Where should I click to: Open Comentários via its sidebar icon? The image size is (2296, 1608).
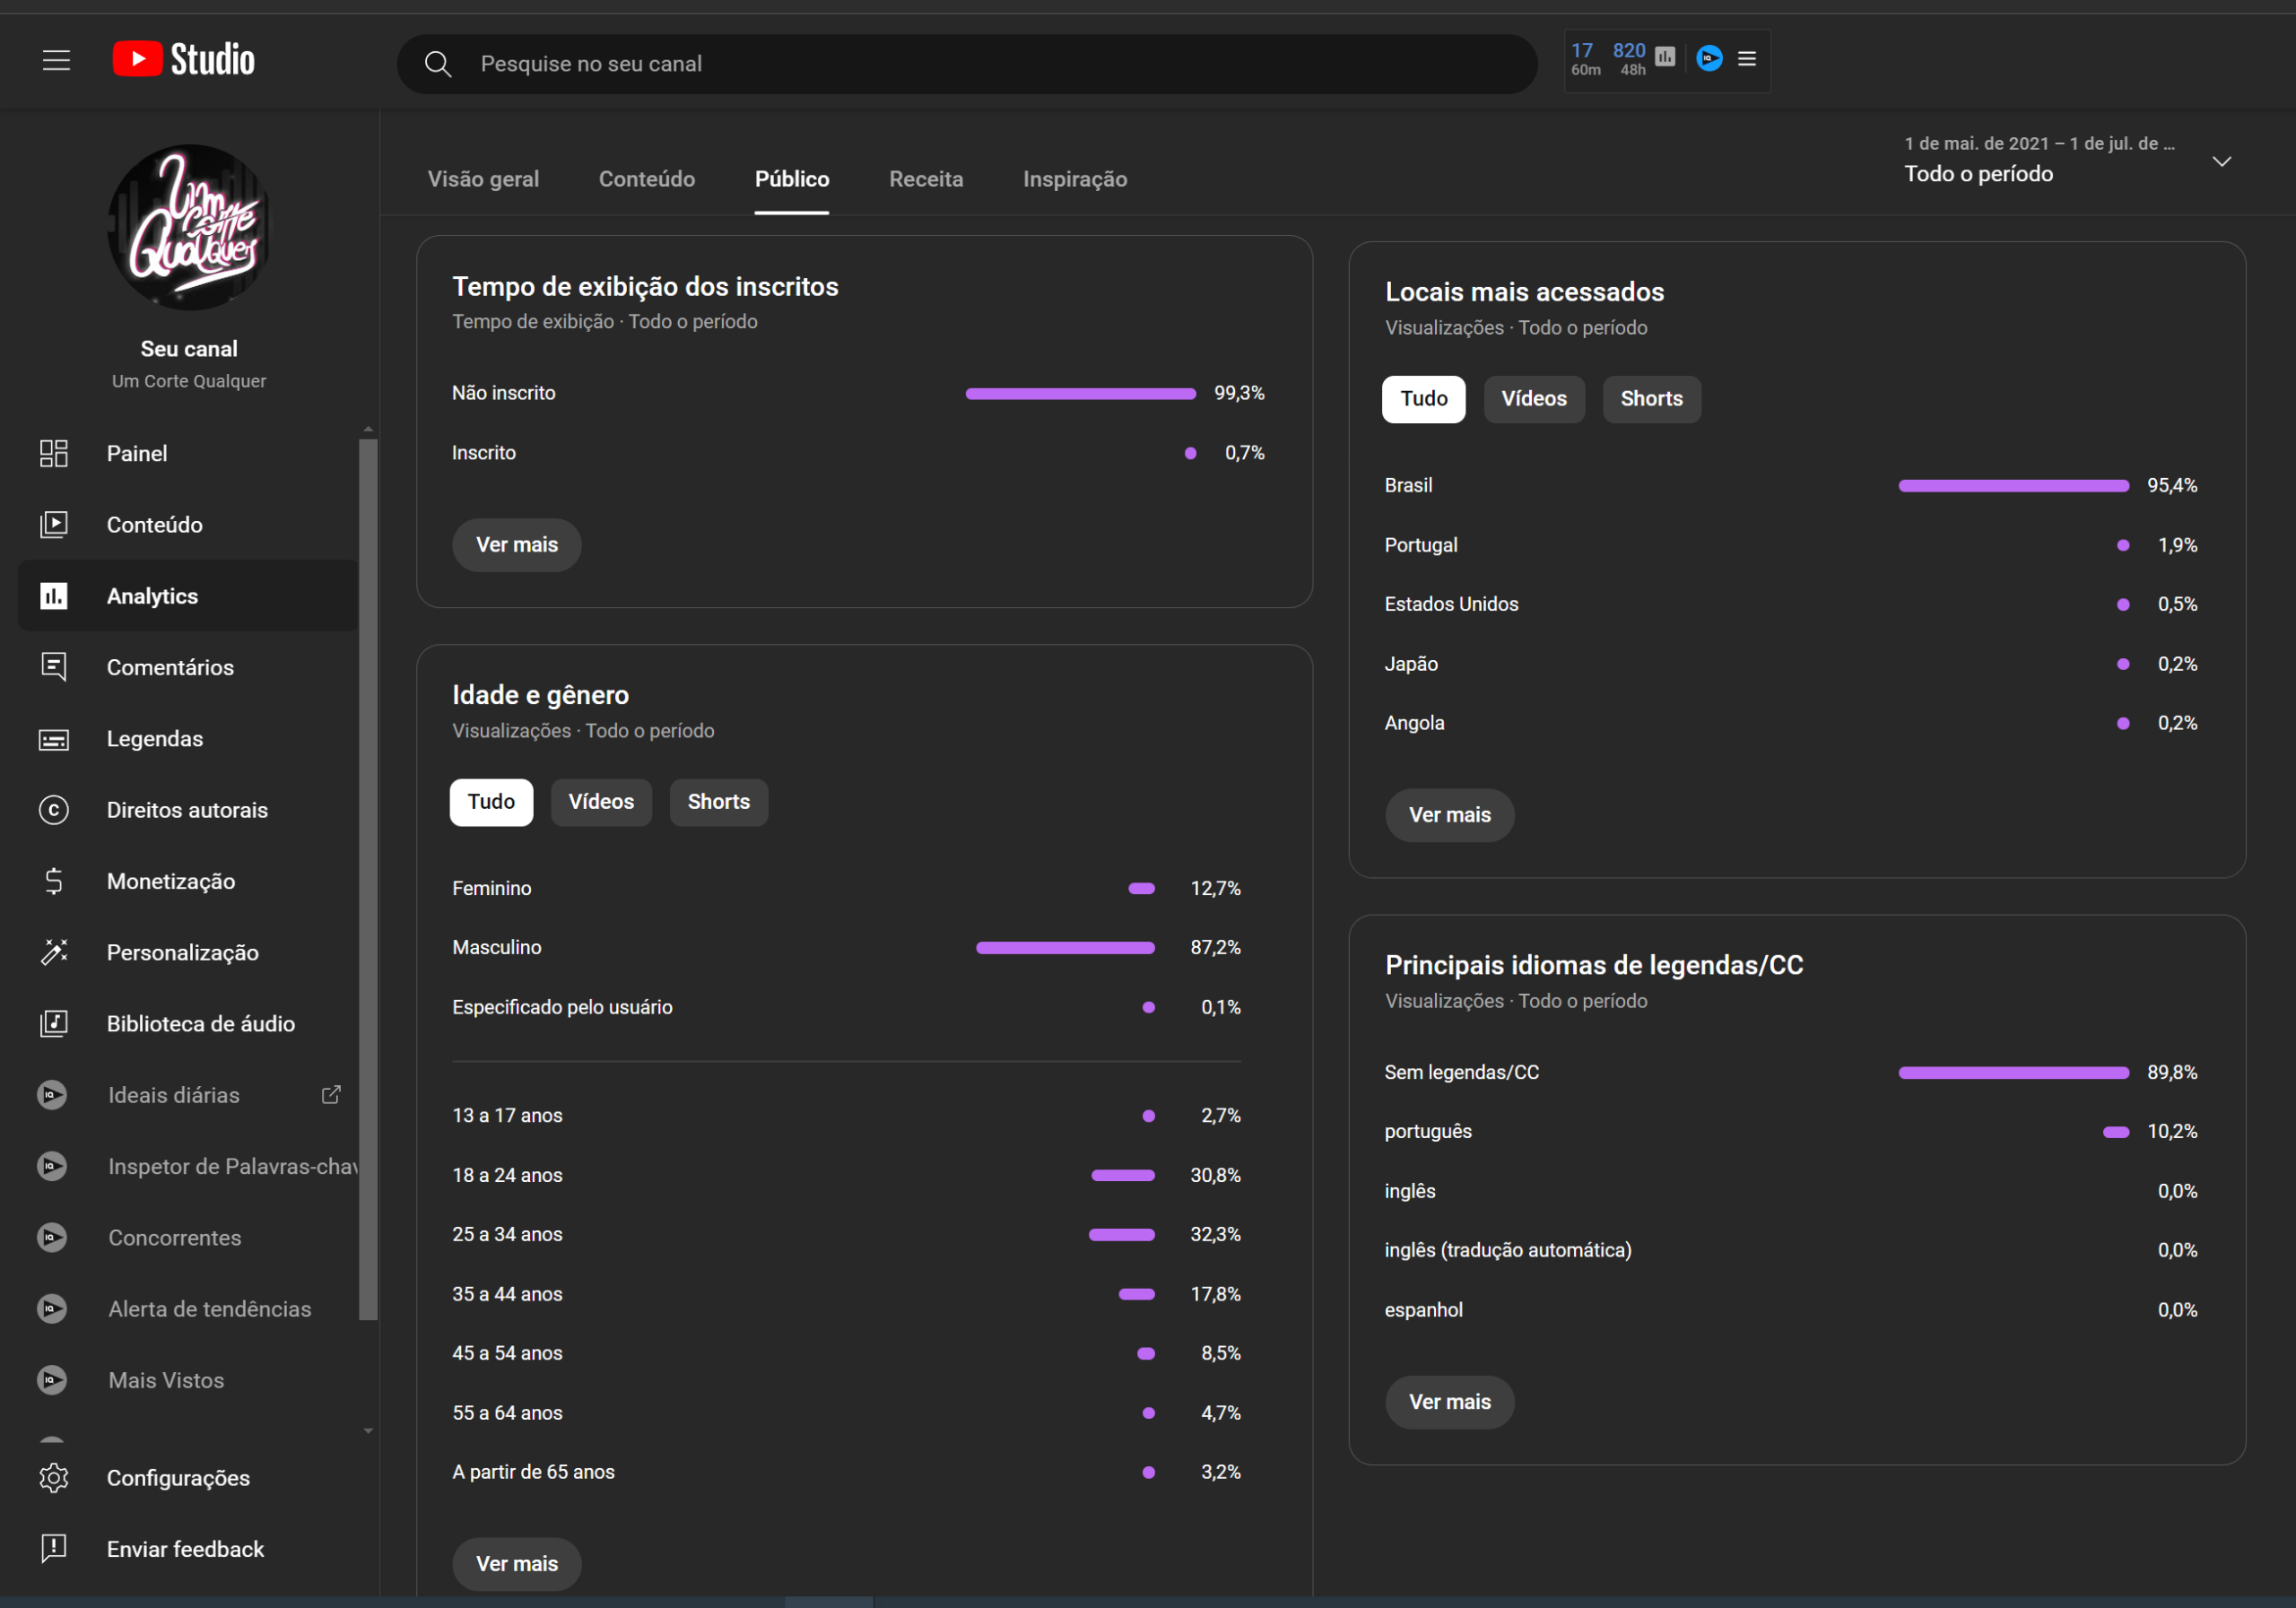click(54, 667)
